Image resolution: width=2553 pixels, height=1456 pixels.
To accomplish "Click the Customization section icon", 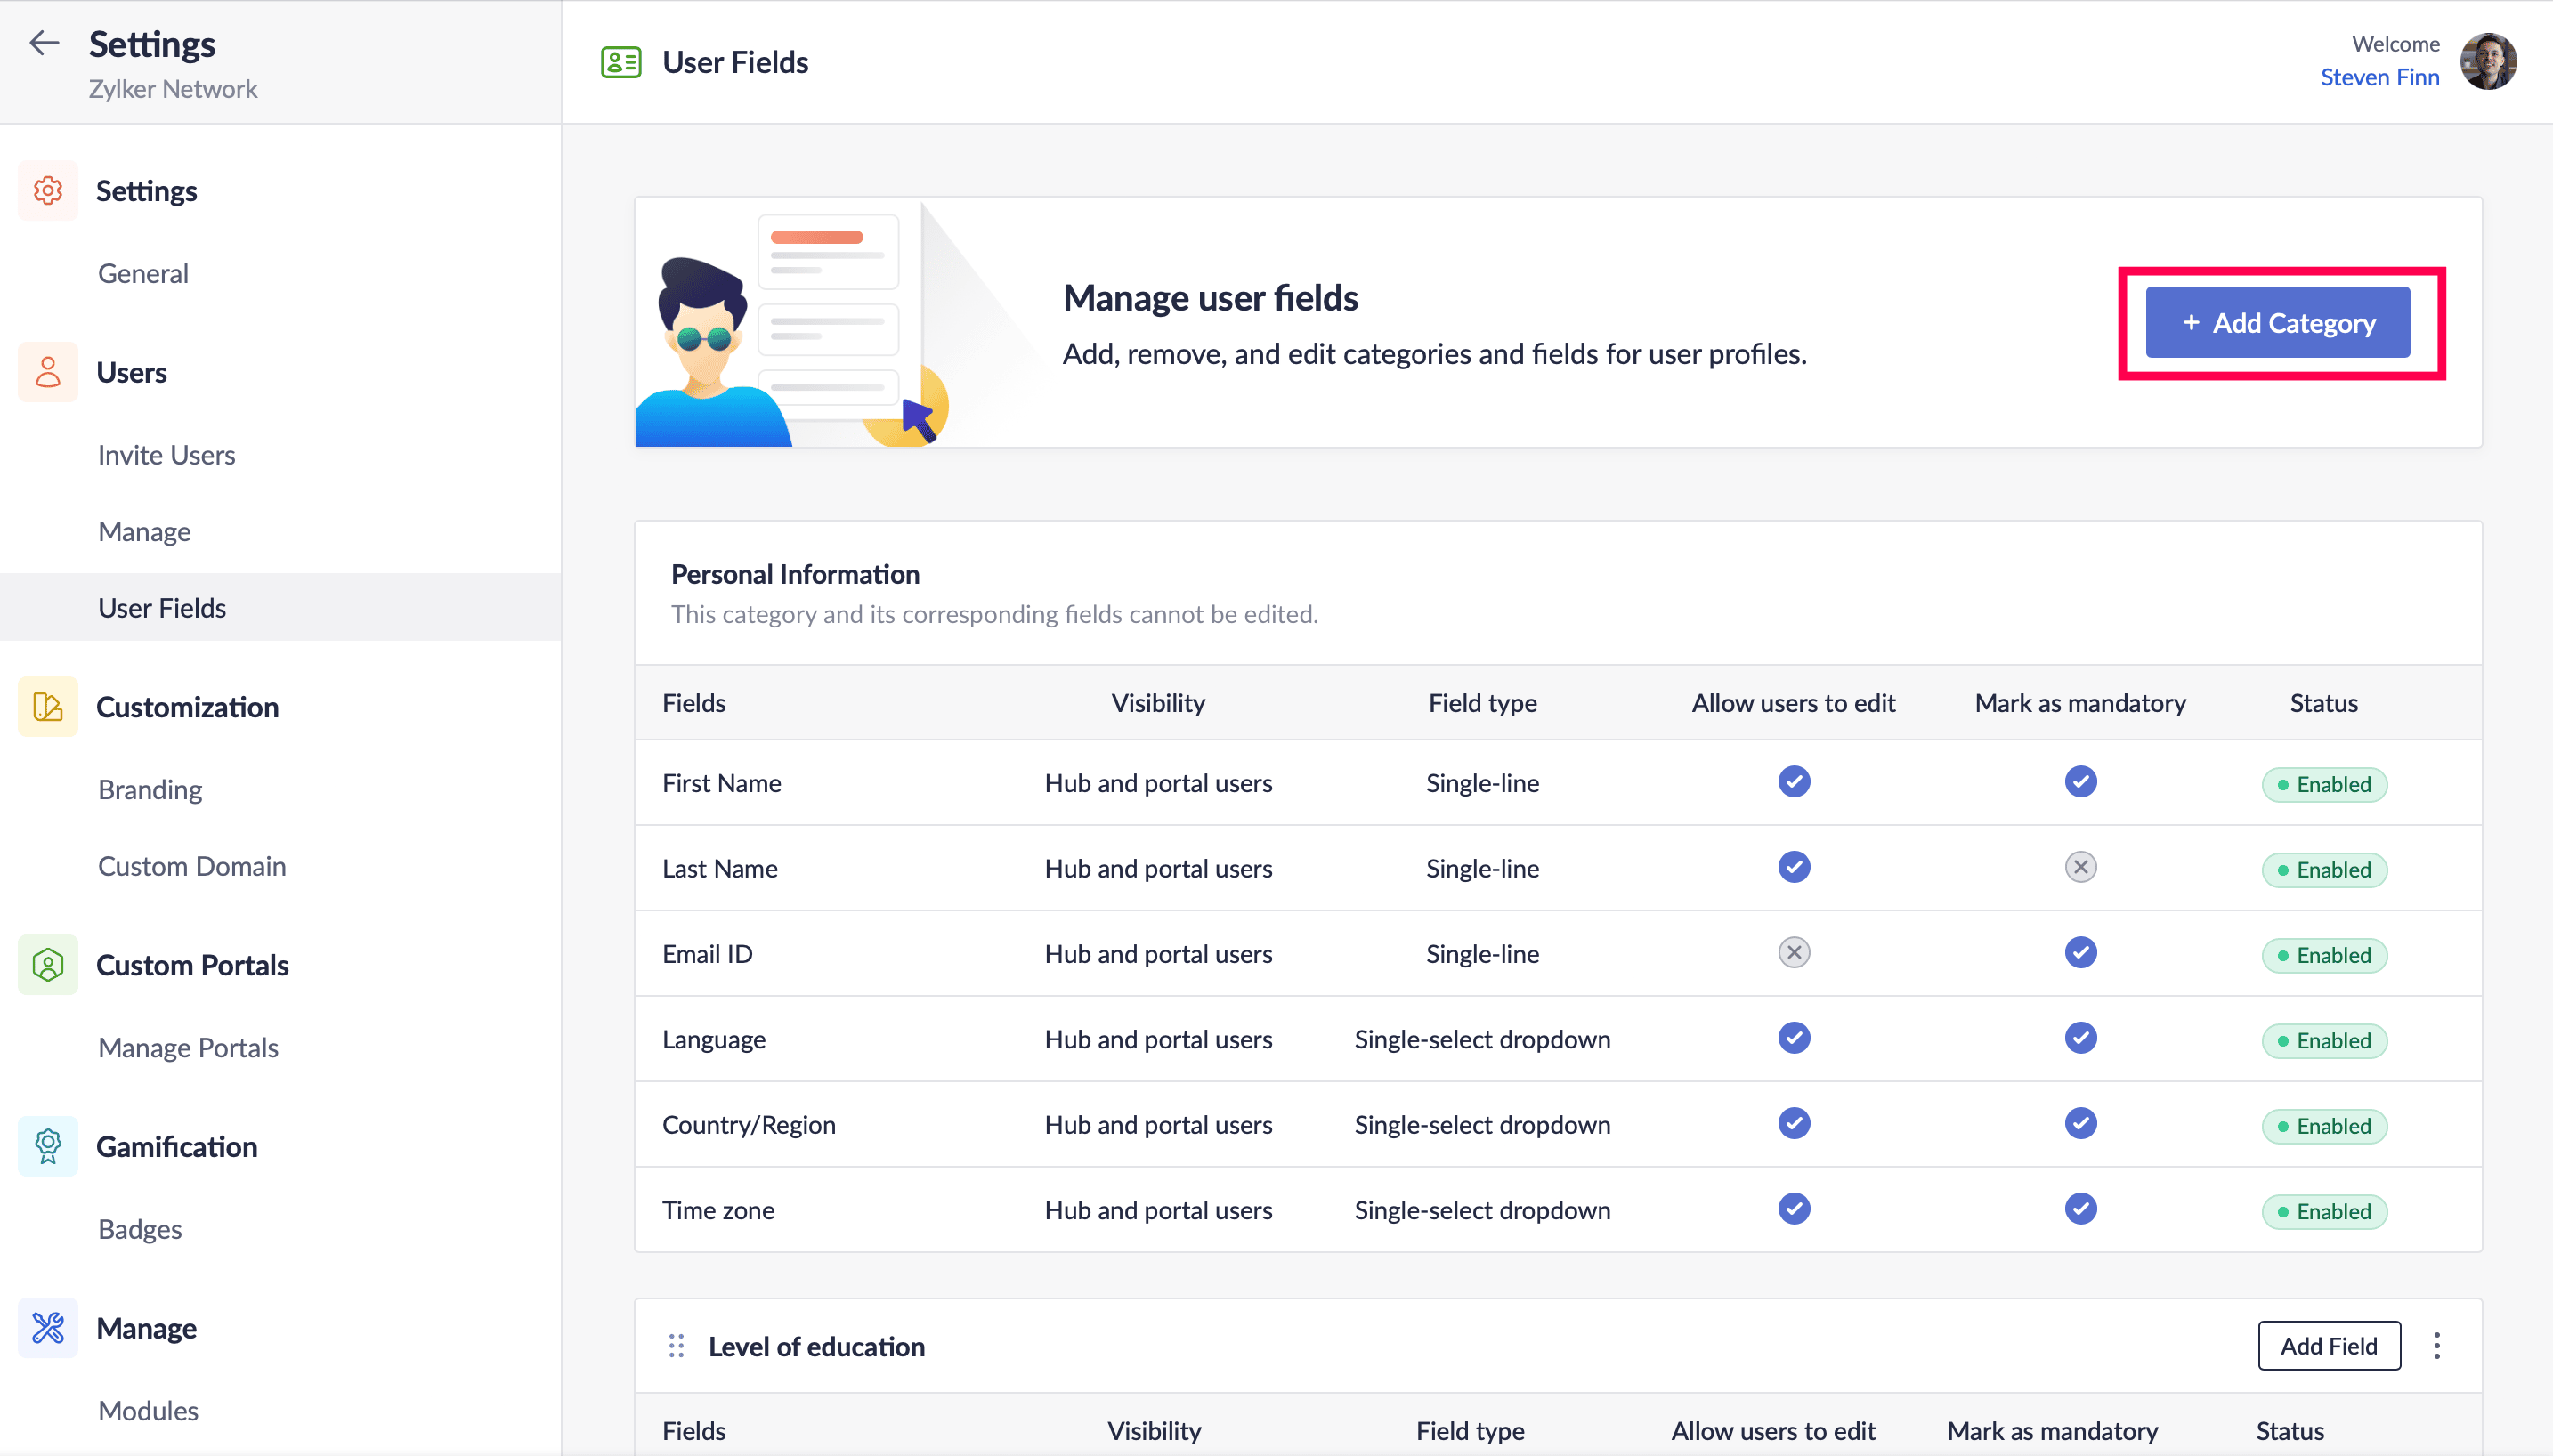I will point(47,707).
